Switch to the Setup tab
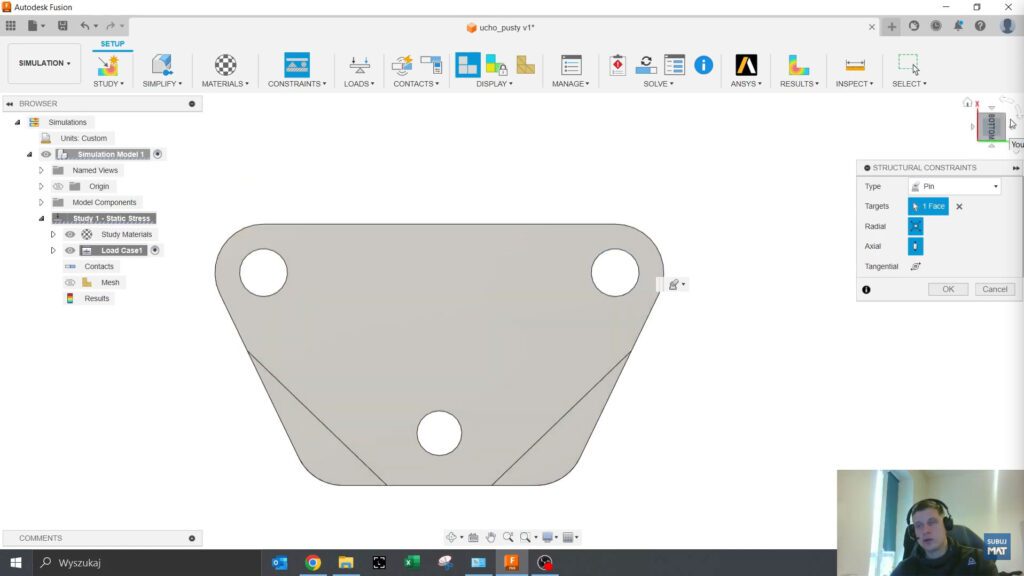This screenshot has width=1024, height=576. (x=111, y=43)
